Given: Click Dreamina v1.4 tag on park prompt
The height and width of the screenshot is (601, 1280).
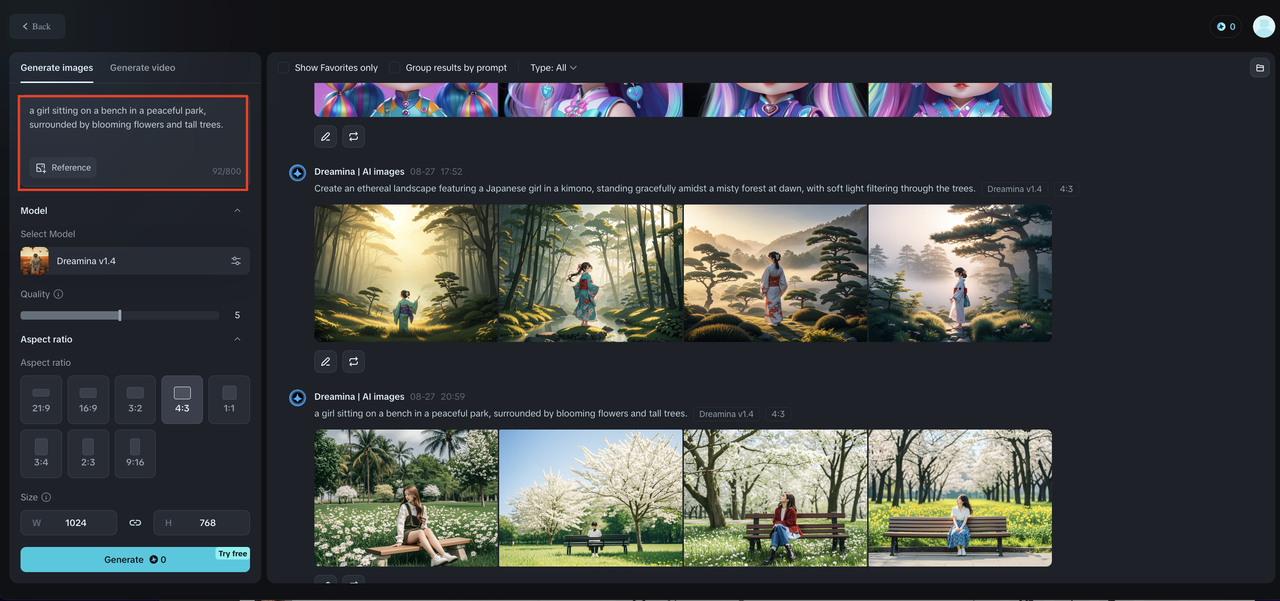Looking at the screenshot, I should tap(726, 414).
